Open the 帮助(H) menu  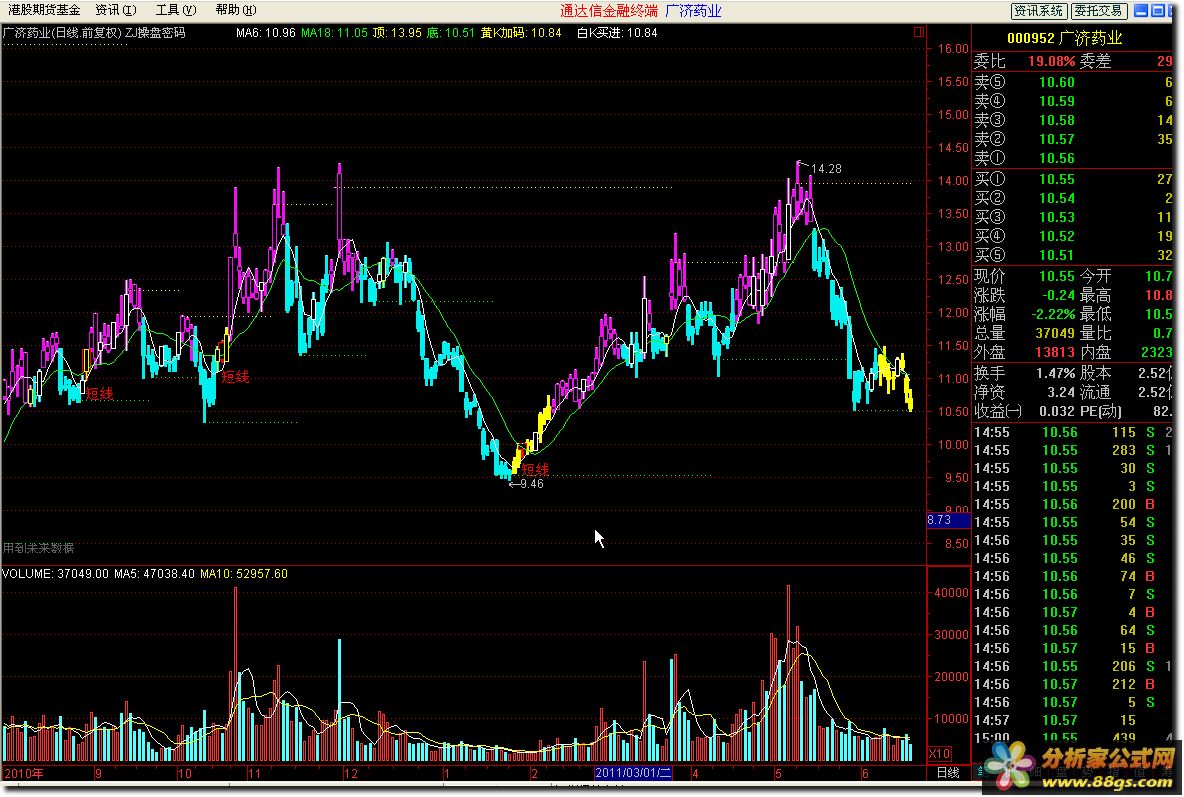[236, 11]
